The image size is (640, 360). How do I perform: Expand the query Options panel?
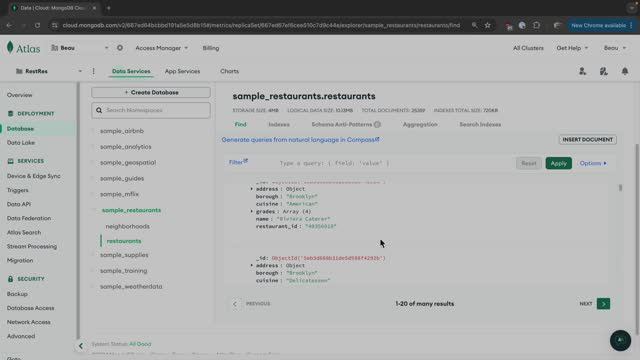pos(593,163)
